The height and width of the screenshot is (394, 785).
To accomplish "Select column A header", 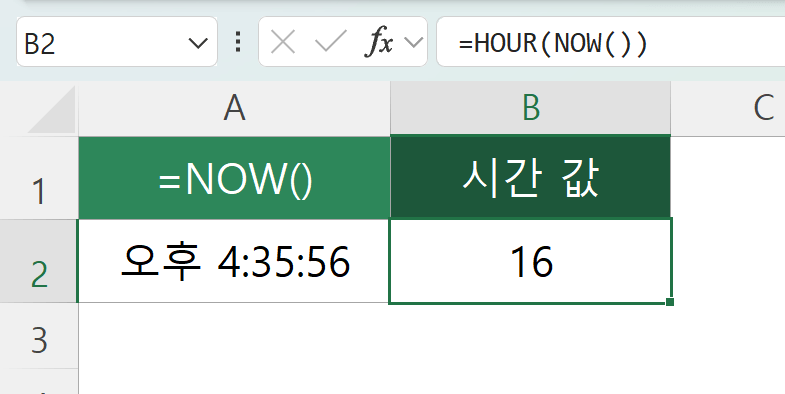I will click(x=234, y=108).
